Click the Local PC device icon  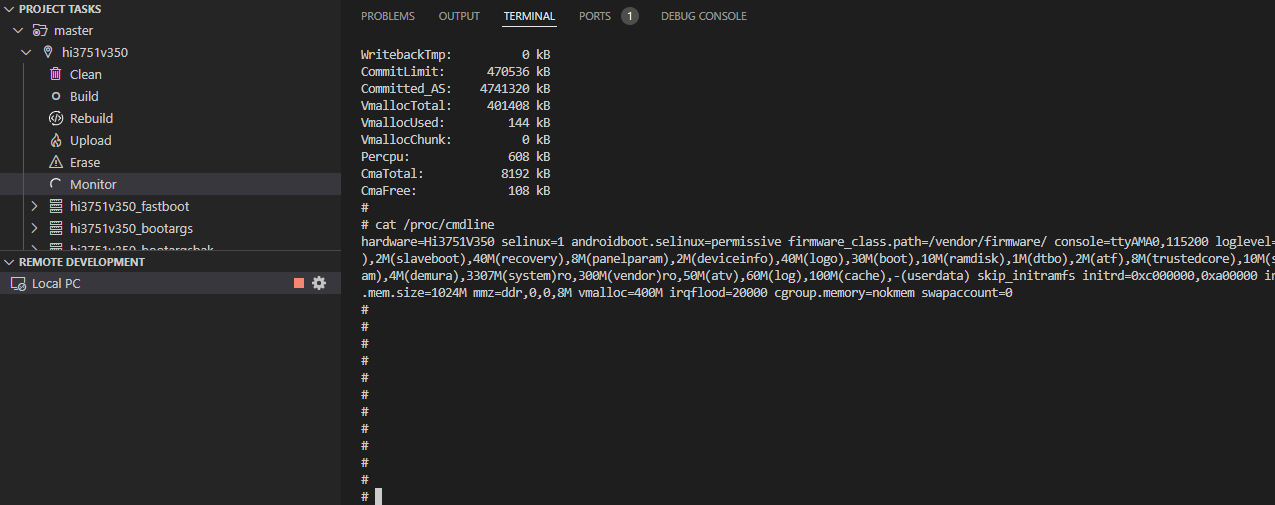coord(18,284)
